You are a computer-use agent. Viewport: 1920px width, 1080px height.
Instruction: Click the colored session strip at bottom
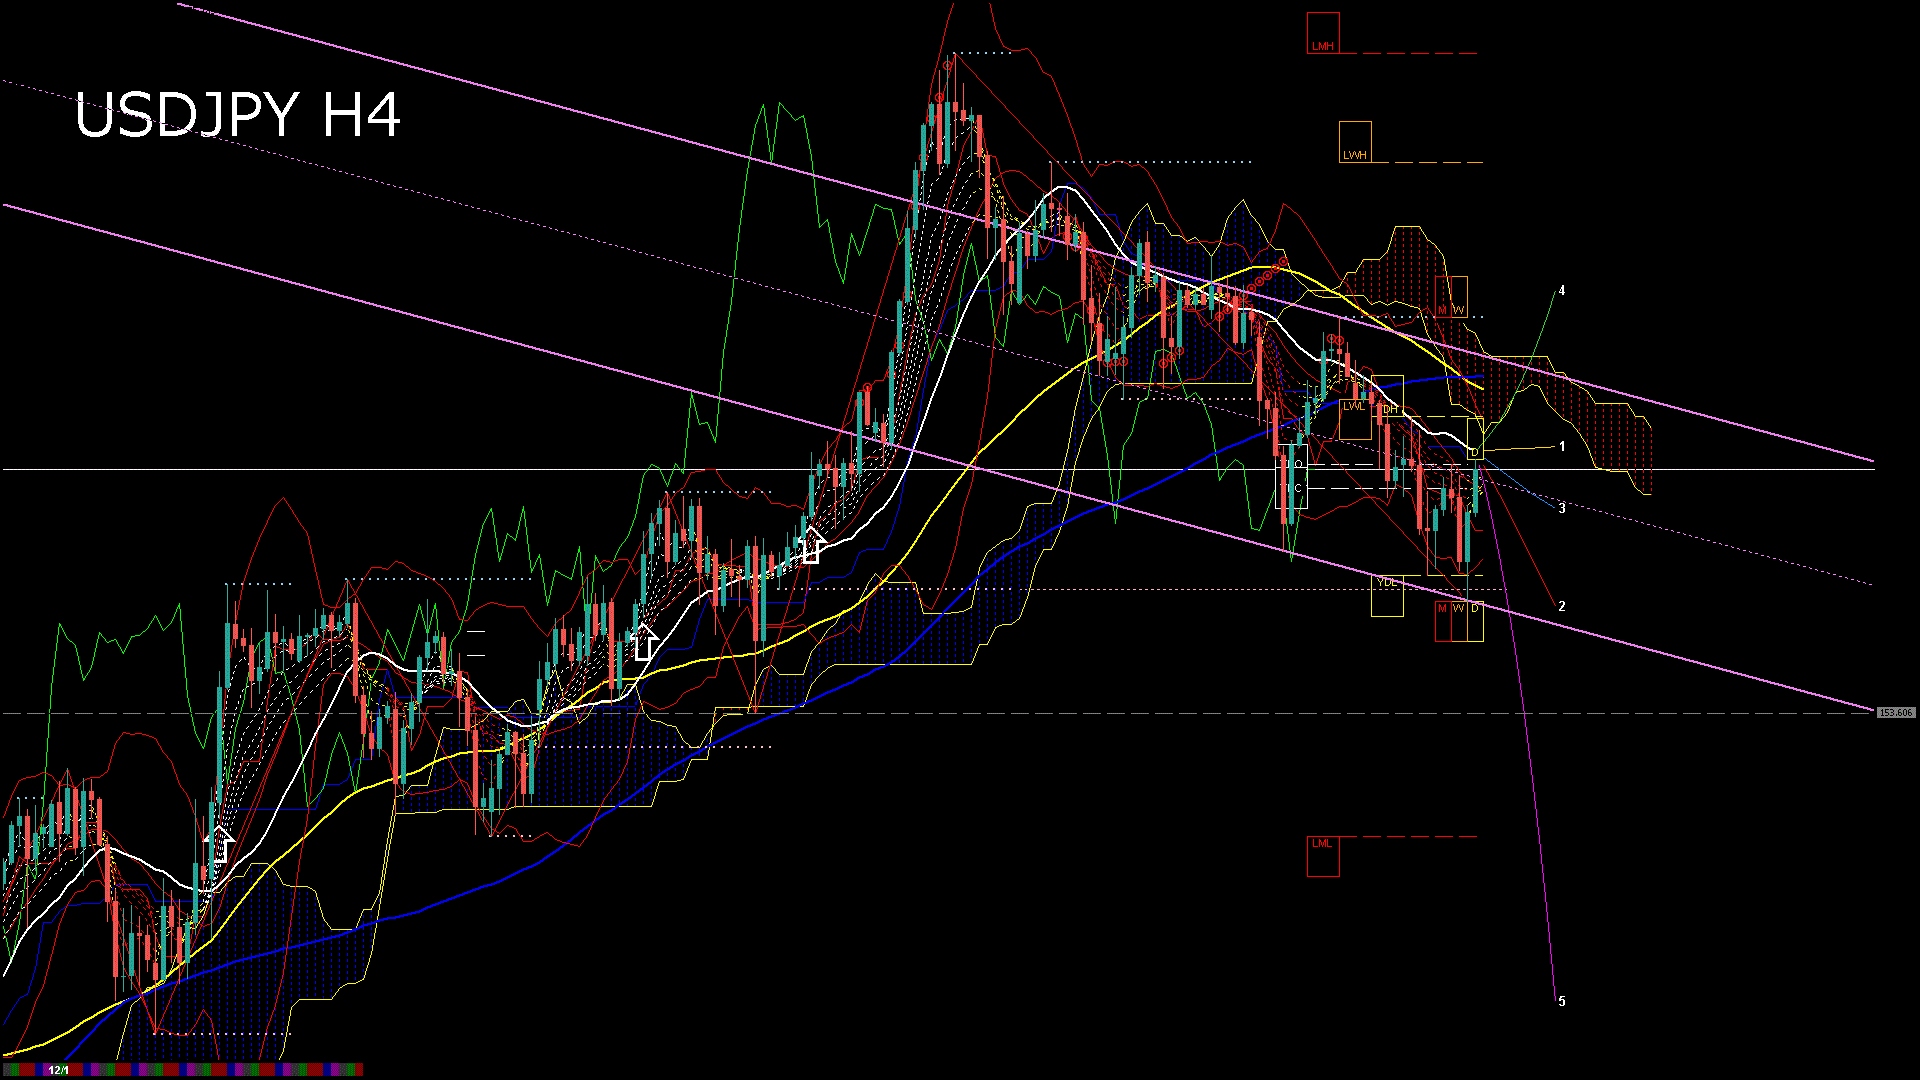point(200,1070)
